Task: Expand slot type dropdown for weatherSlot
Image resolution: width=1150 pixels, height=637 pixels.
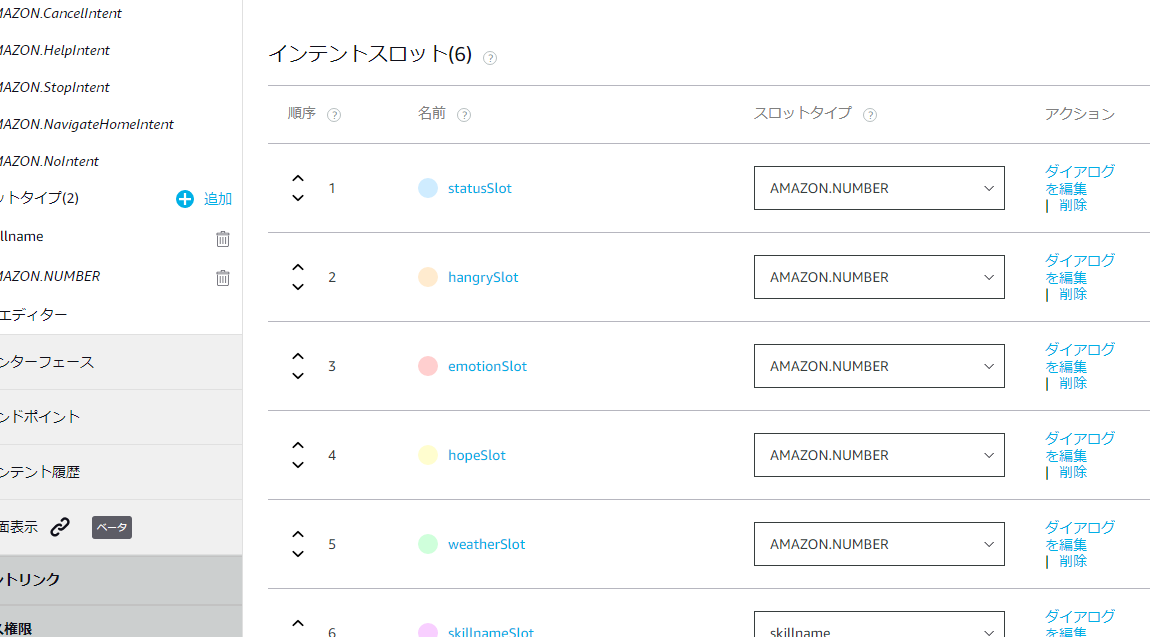Action: [879, 544]
